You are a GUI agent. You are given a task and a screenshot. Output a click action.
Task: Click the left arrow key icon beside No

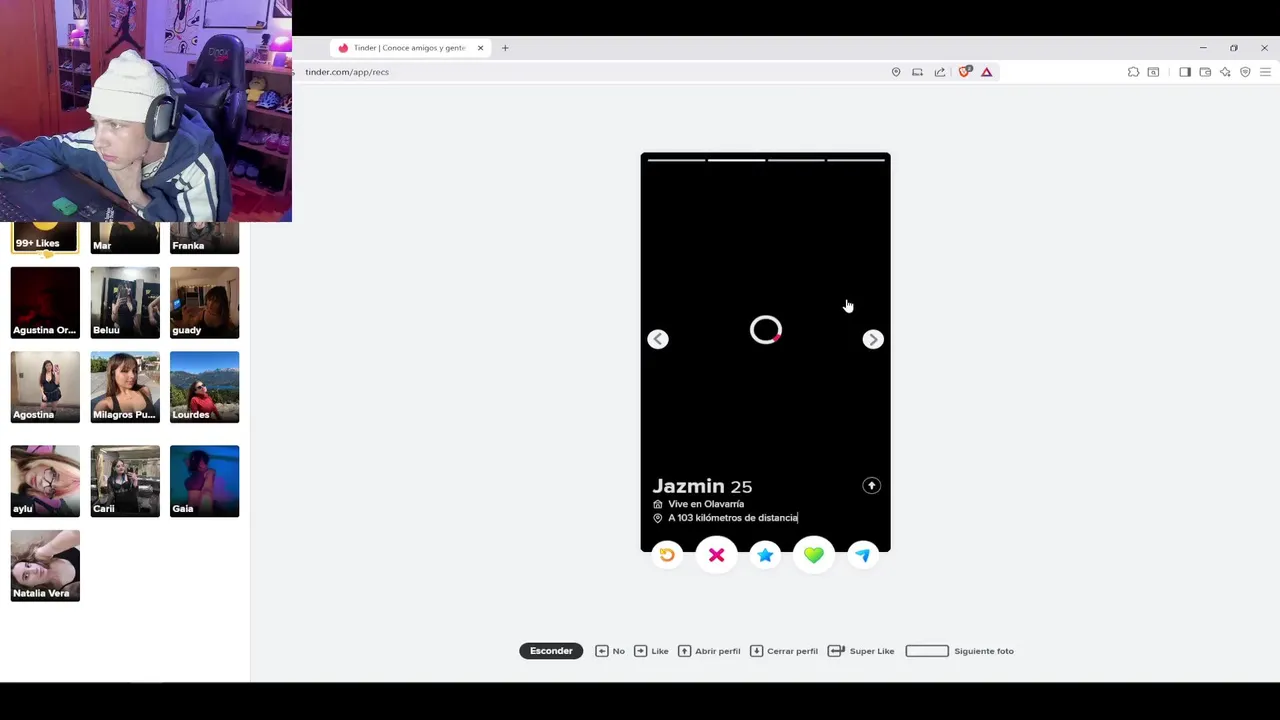point(601,651)
